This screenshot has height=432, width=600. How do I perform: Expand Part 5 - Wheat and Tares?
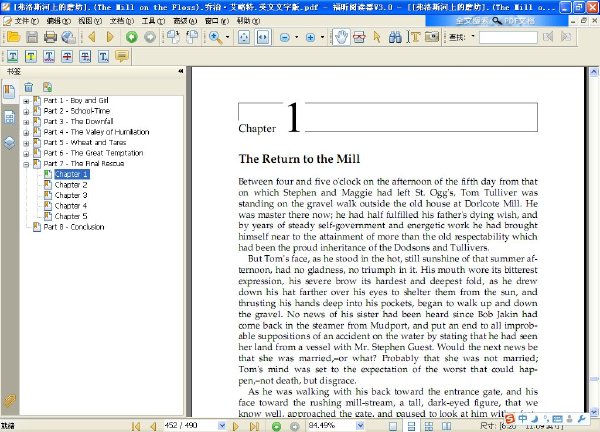(x=26, y=143)
